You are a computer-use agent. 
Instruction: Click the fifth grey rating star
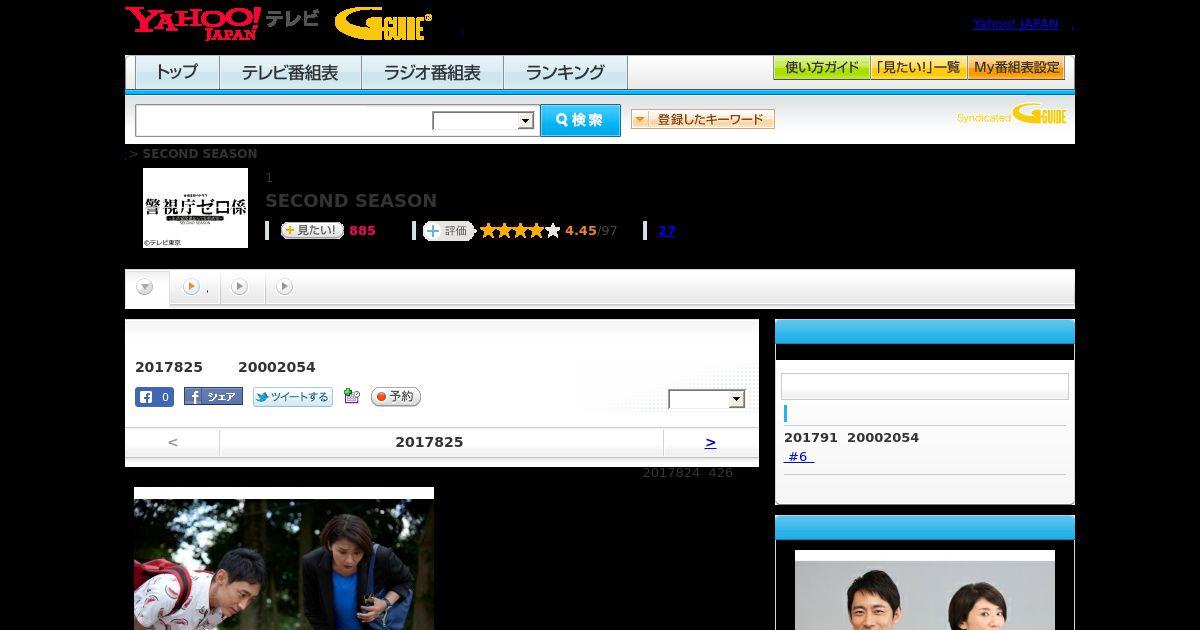tap(552, 231)
